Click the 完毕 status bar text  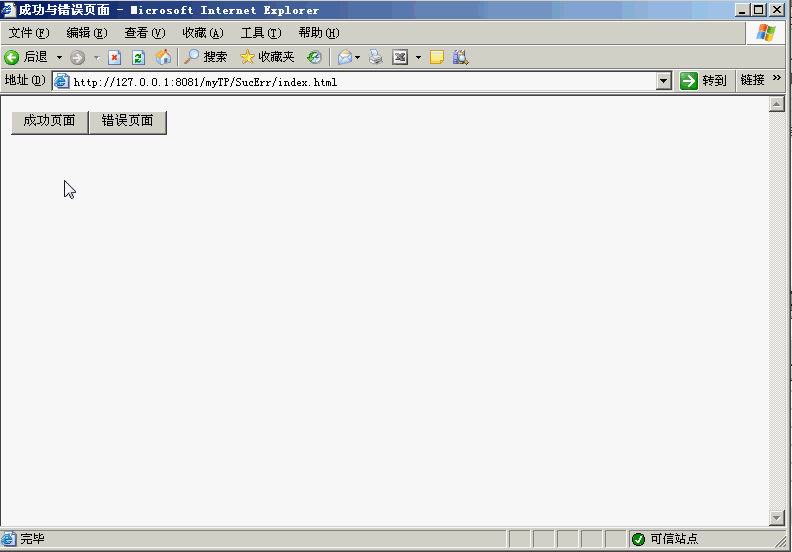[32, 539]
